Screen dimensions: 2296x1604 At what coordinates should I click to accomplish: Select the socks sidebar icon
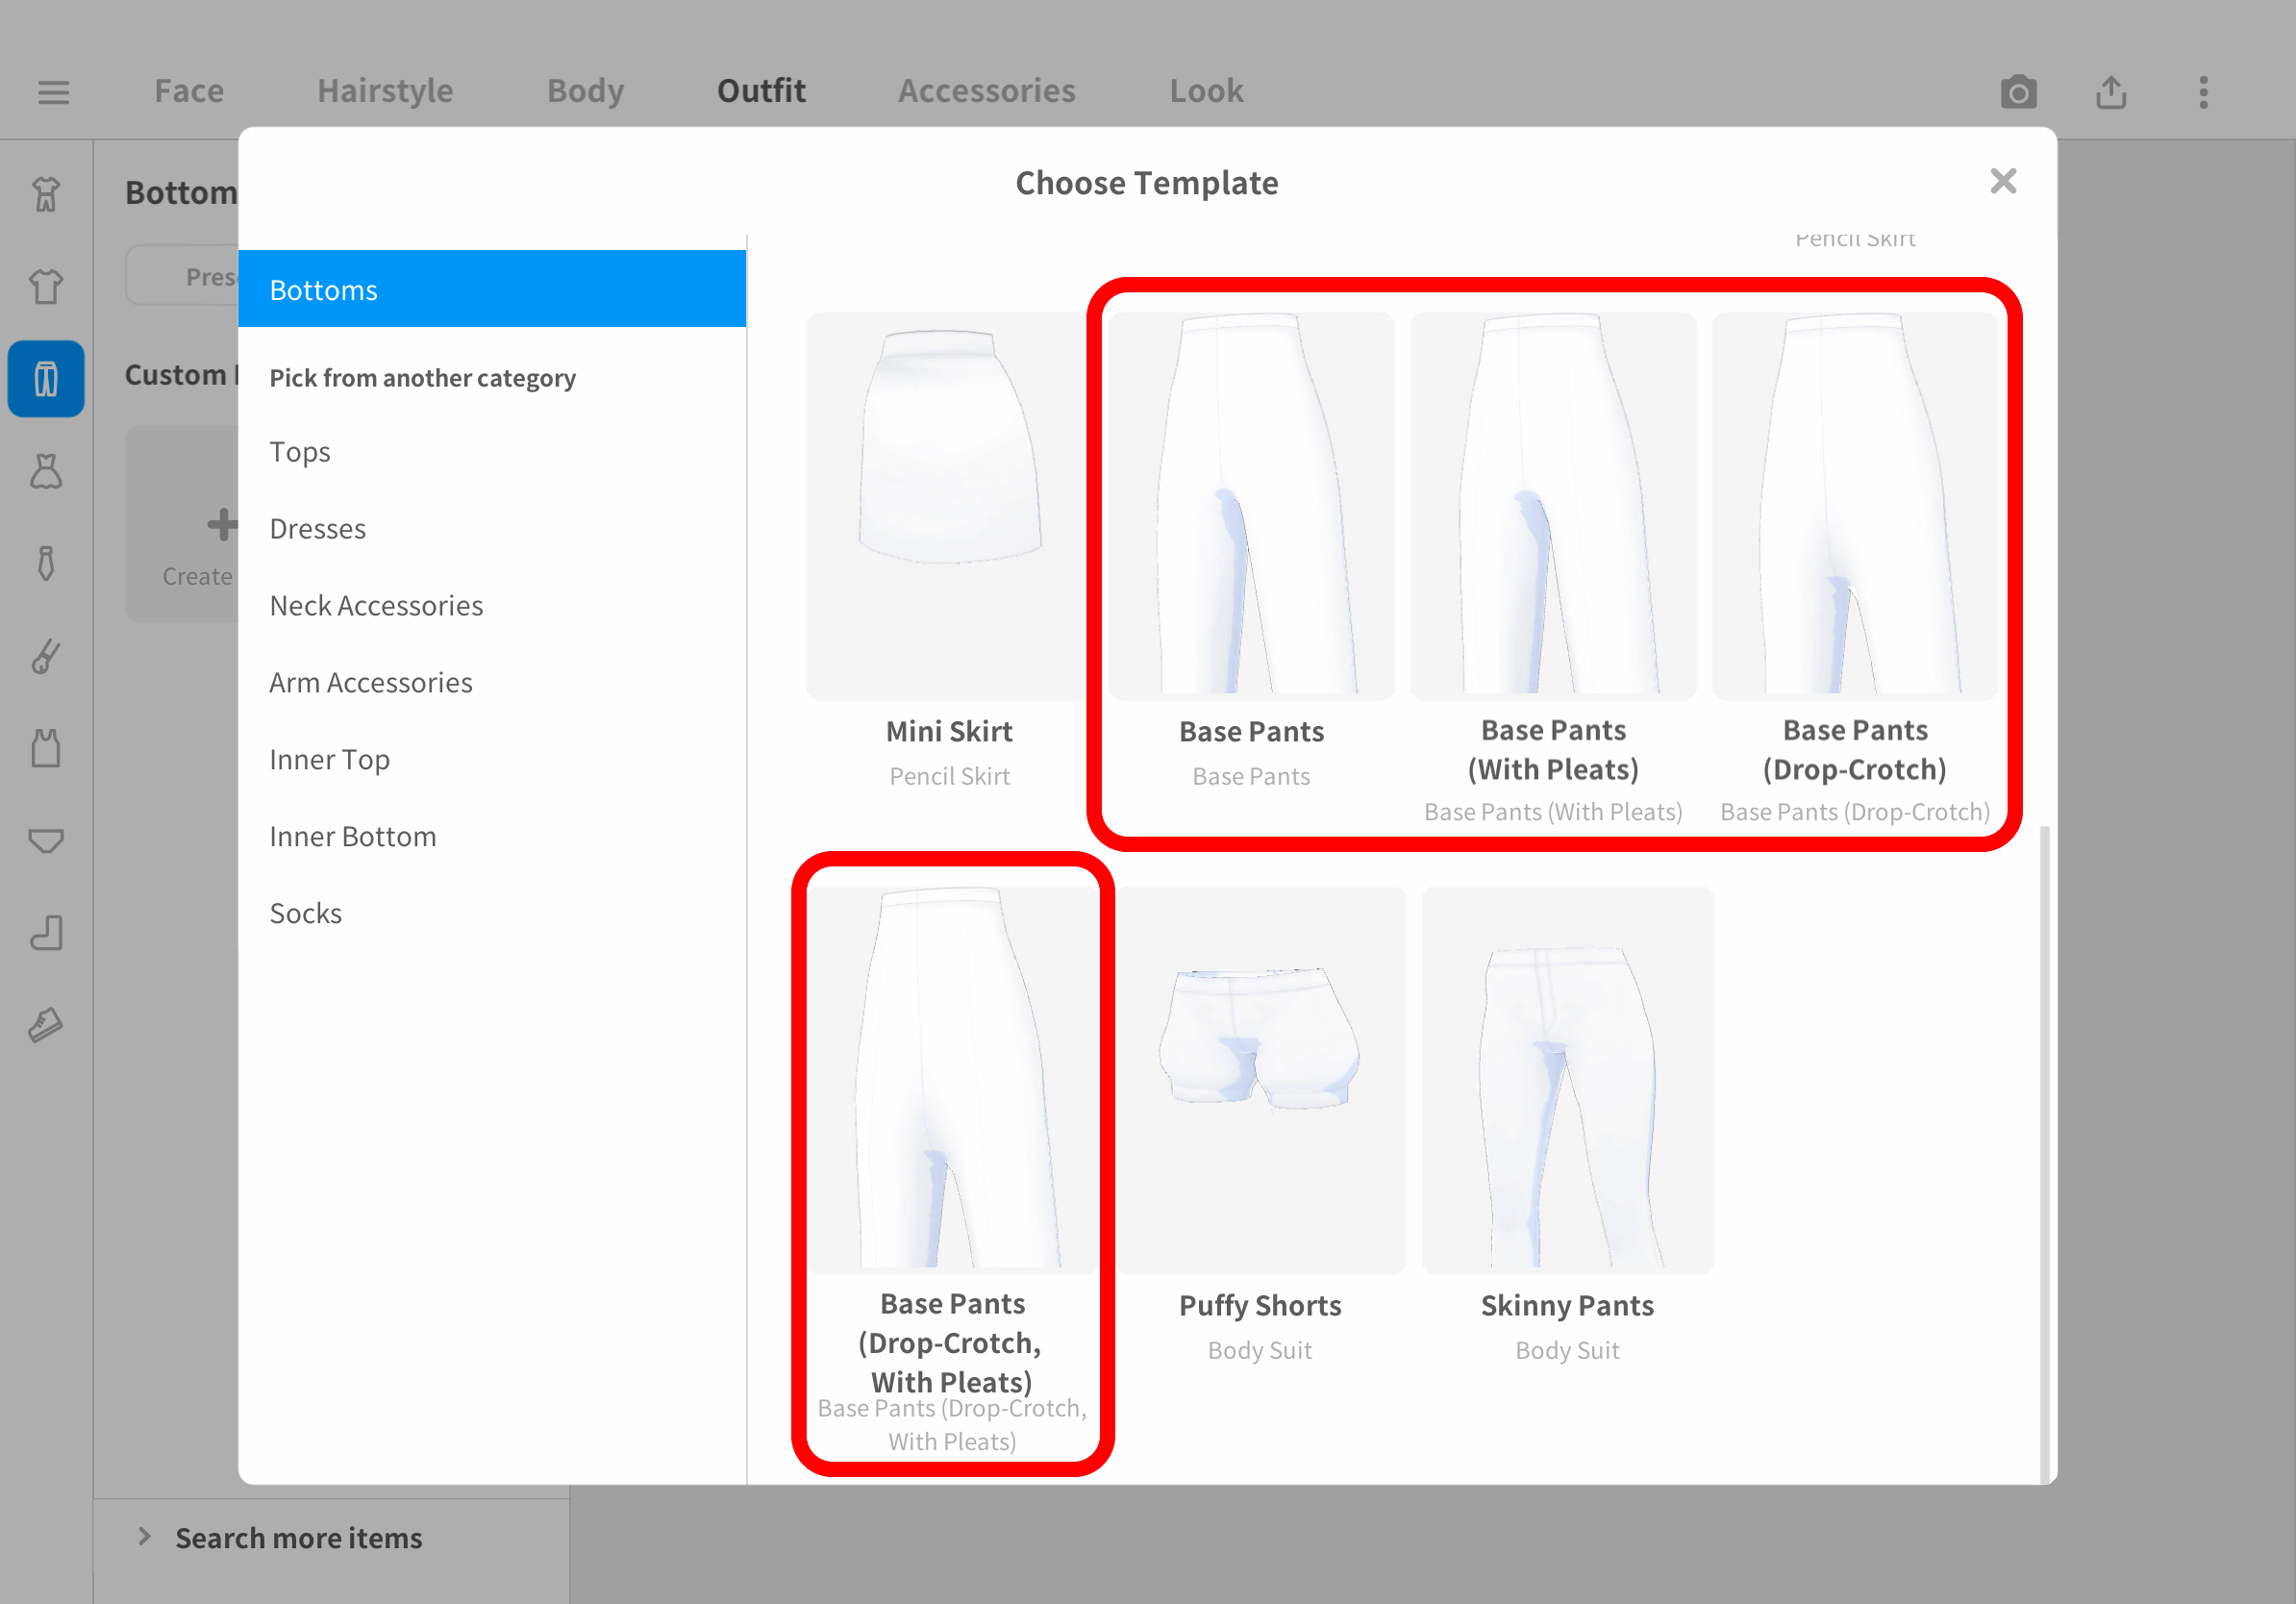coord(46,932)
